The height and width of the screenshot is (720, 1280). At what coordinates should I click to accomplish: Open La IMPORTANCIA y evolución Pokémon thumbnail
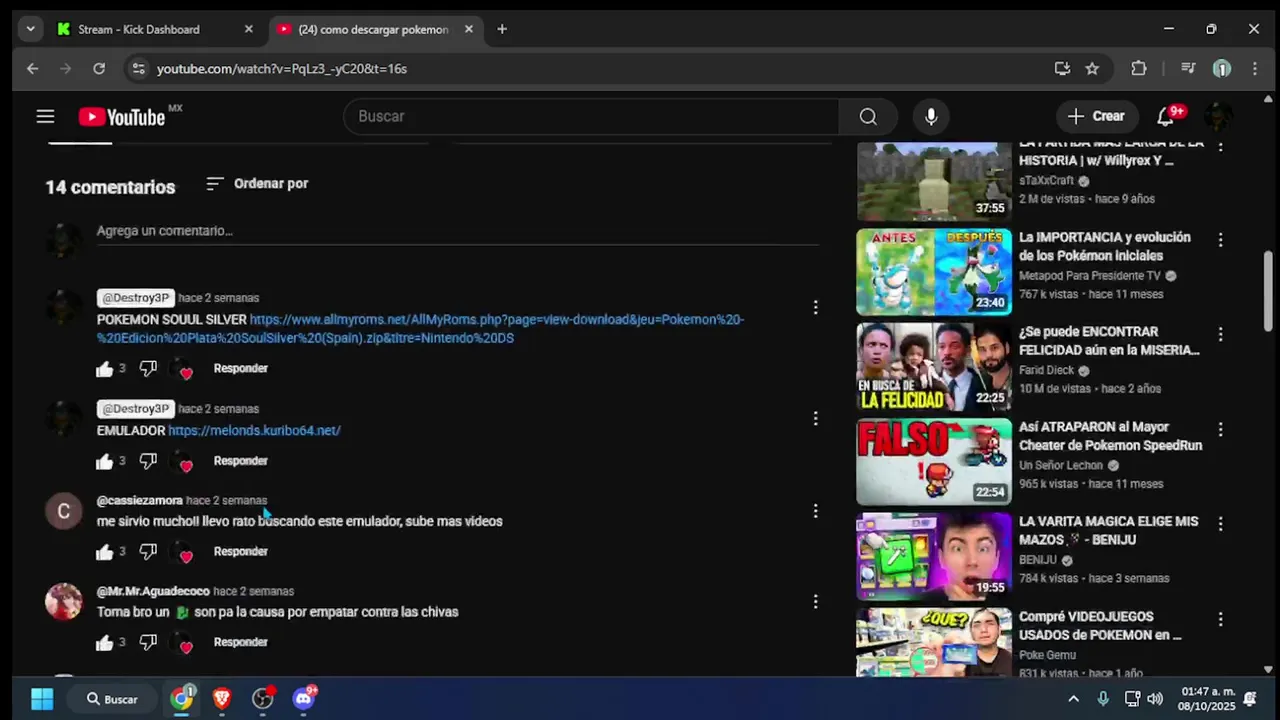click(x=934, y=272)
